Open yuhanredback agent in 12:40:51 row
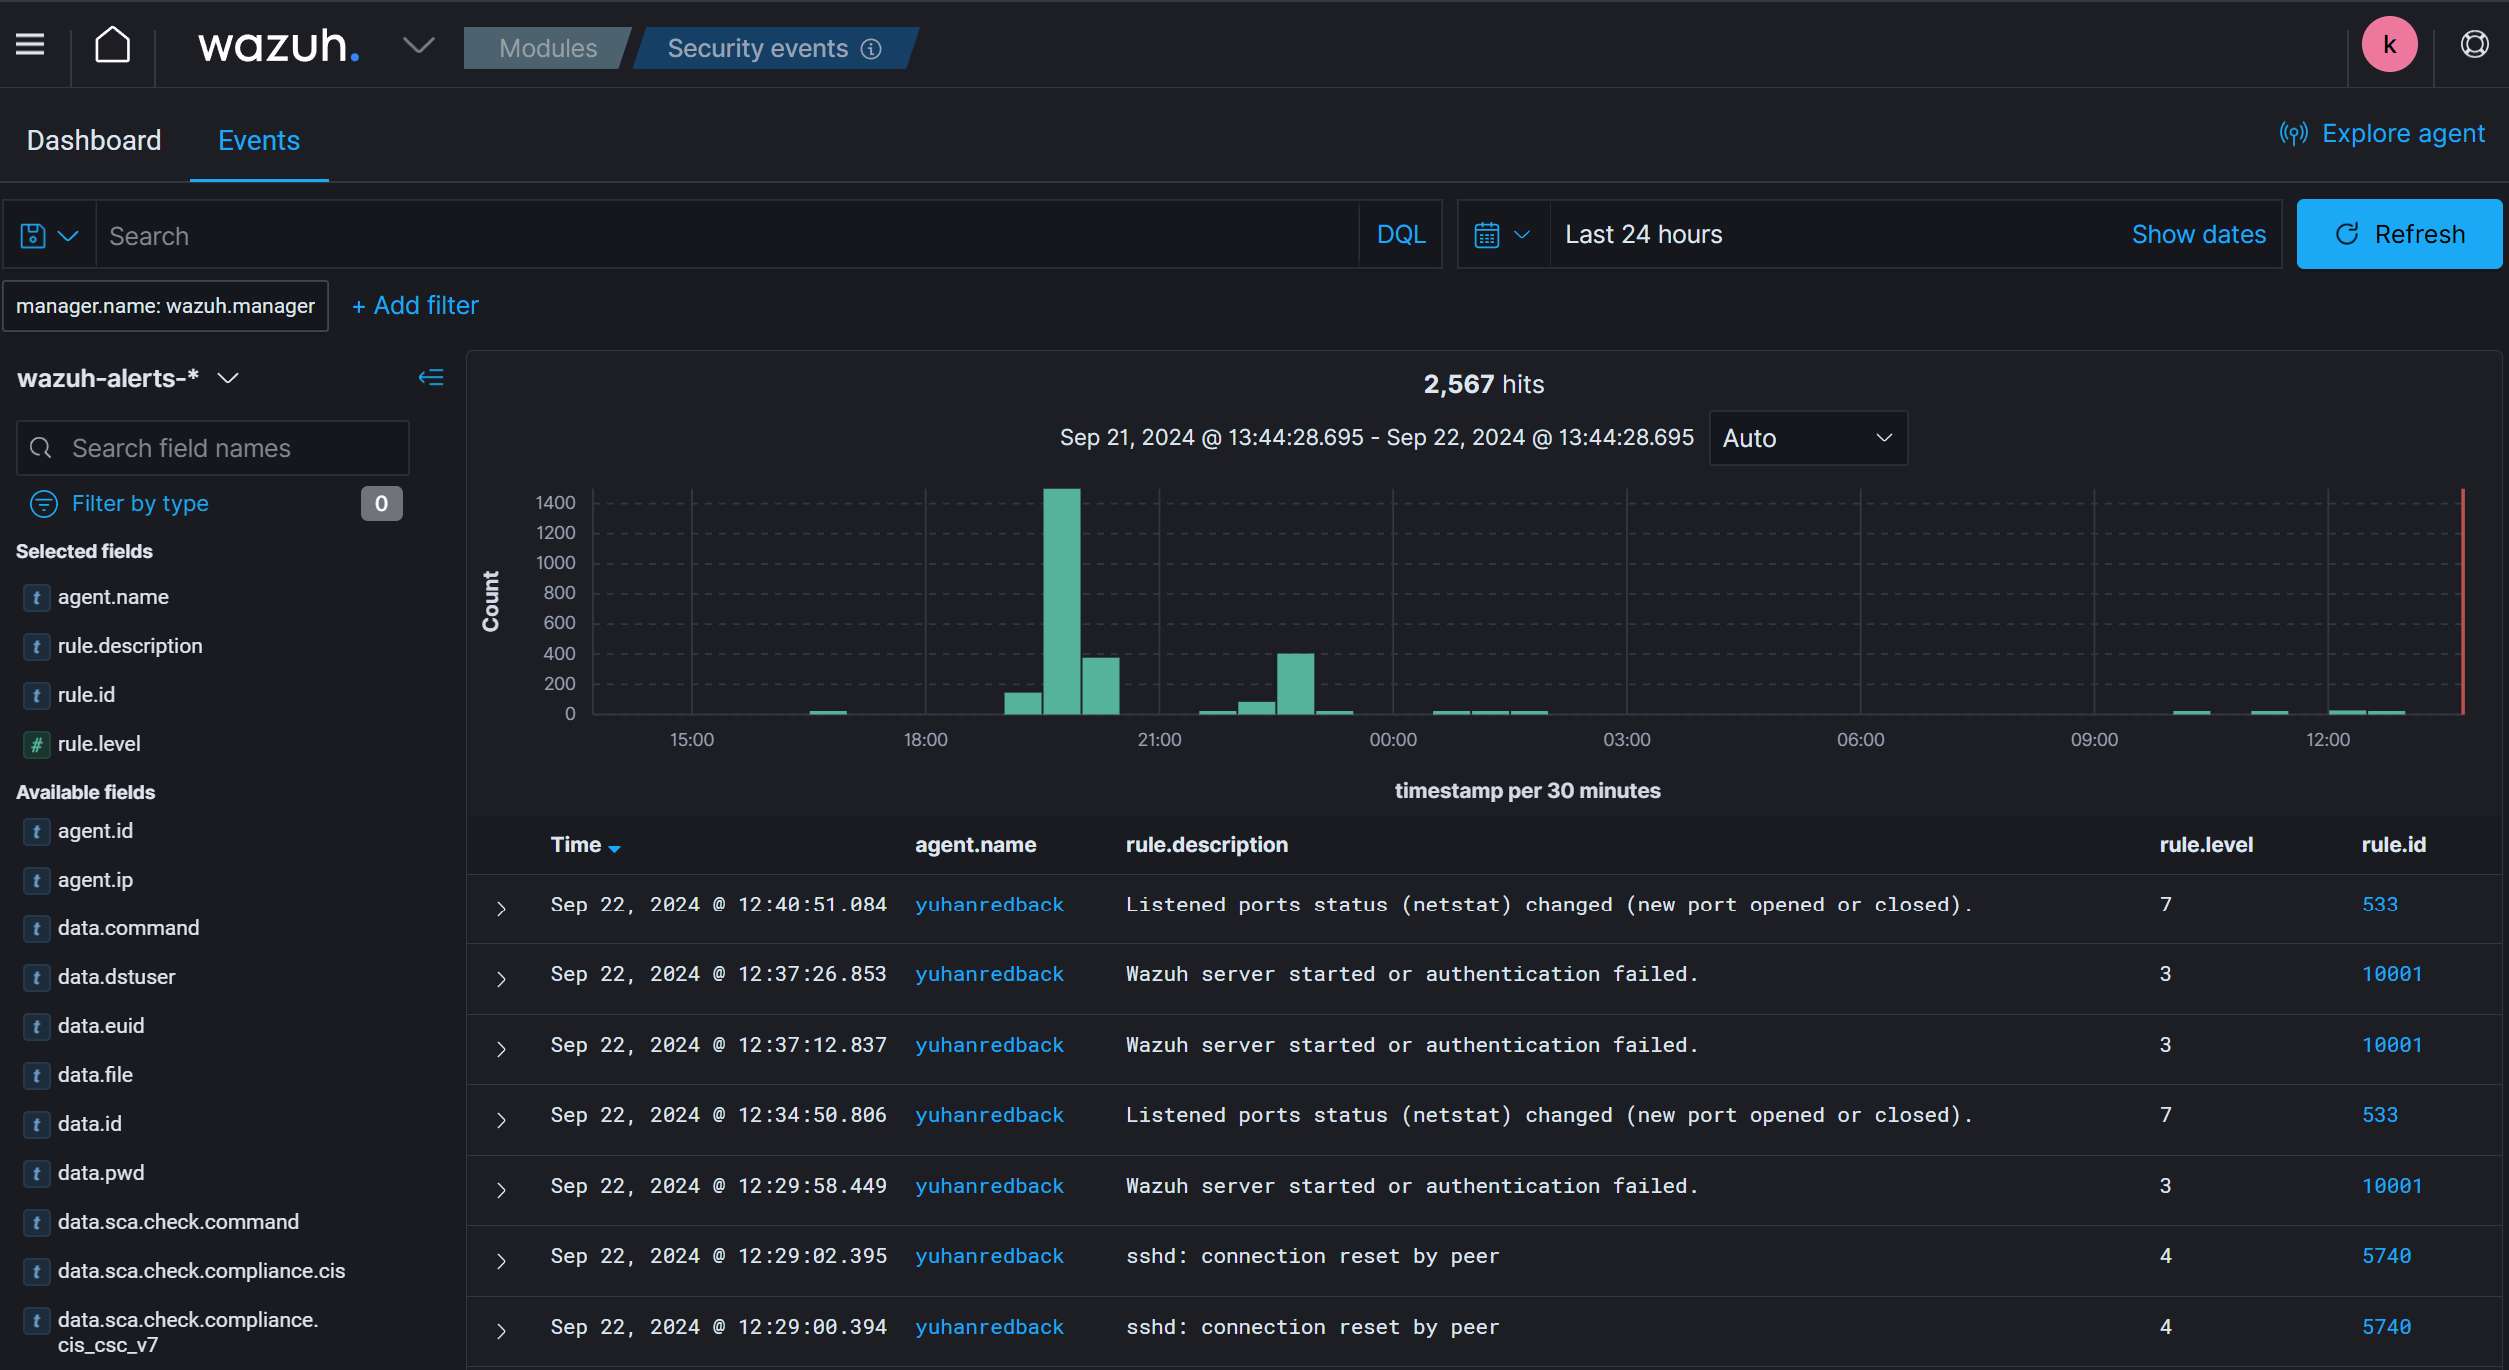Screen dimensions: 2509x1370 point(989,905)
